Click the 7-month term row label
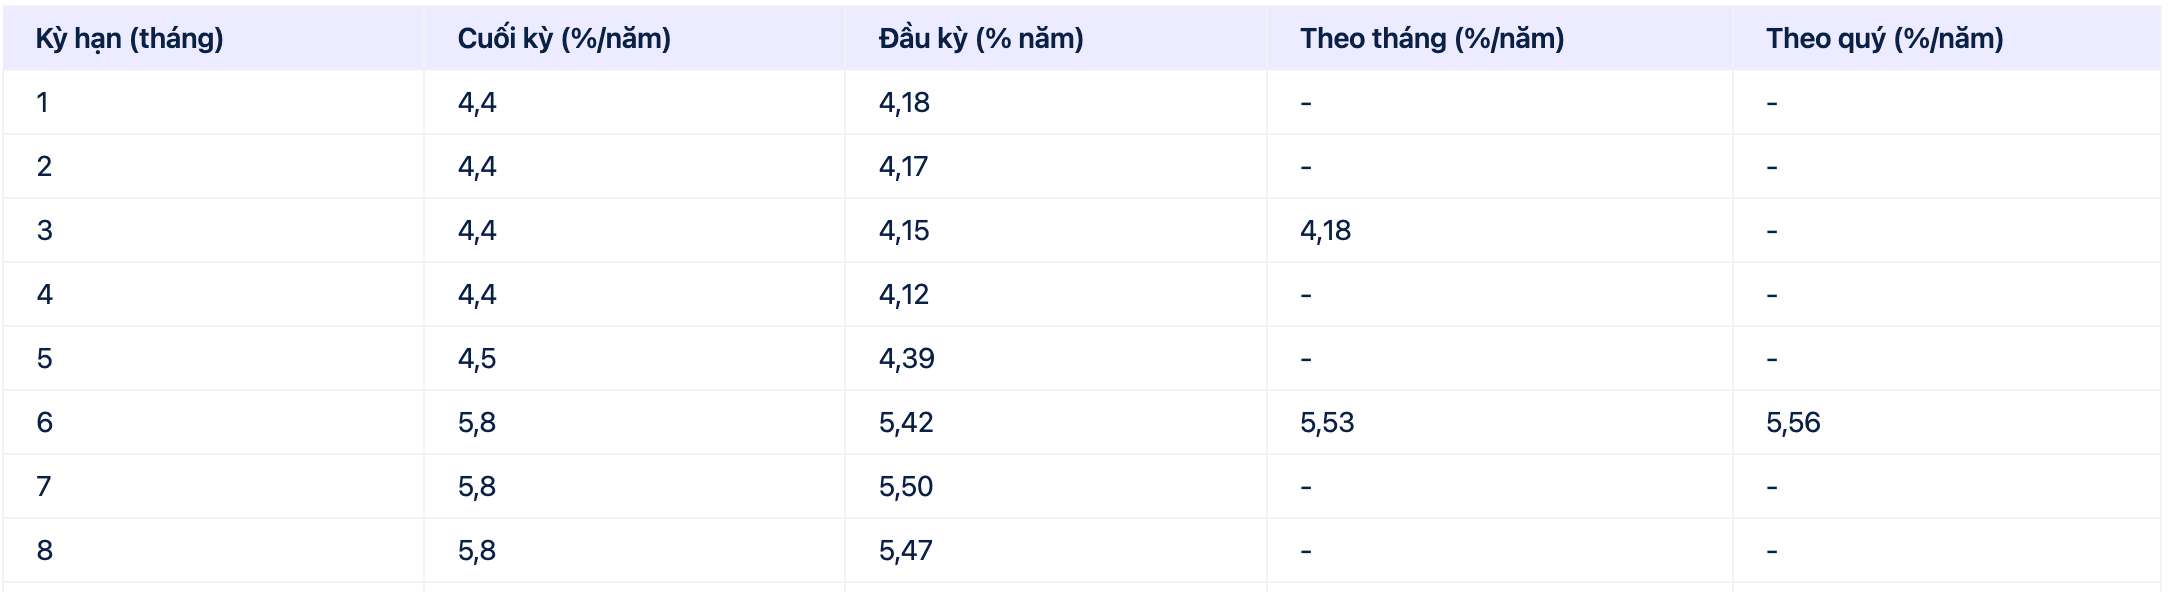This screenshot has width=2170, height=592. pyautogui.click(x=43, y=487)
